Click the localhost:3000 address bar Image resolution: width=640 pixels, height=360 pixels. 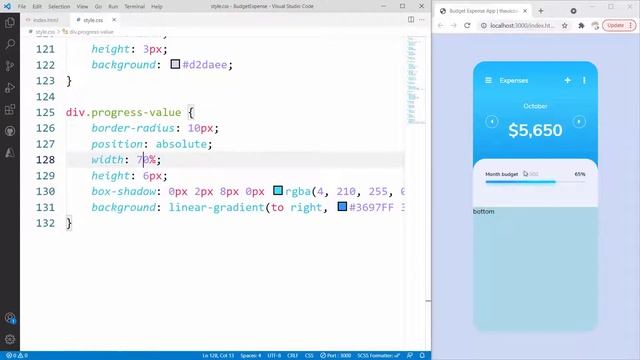522,25
